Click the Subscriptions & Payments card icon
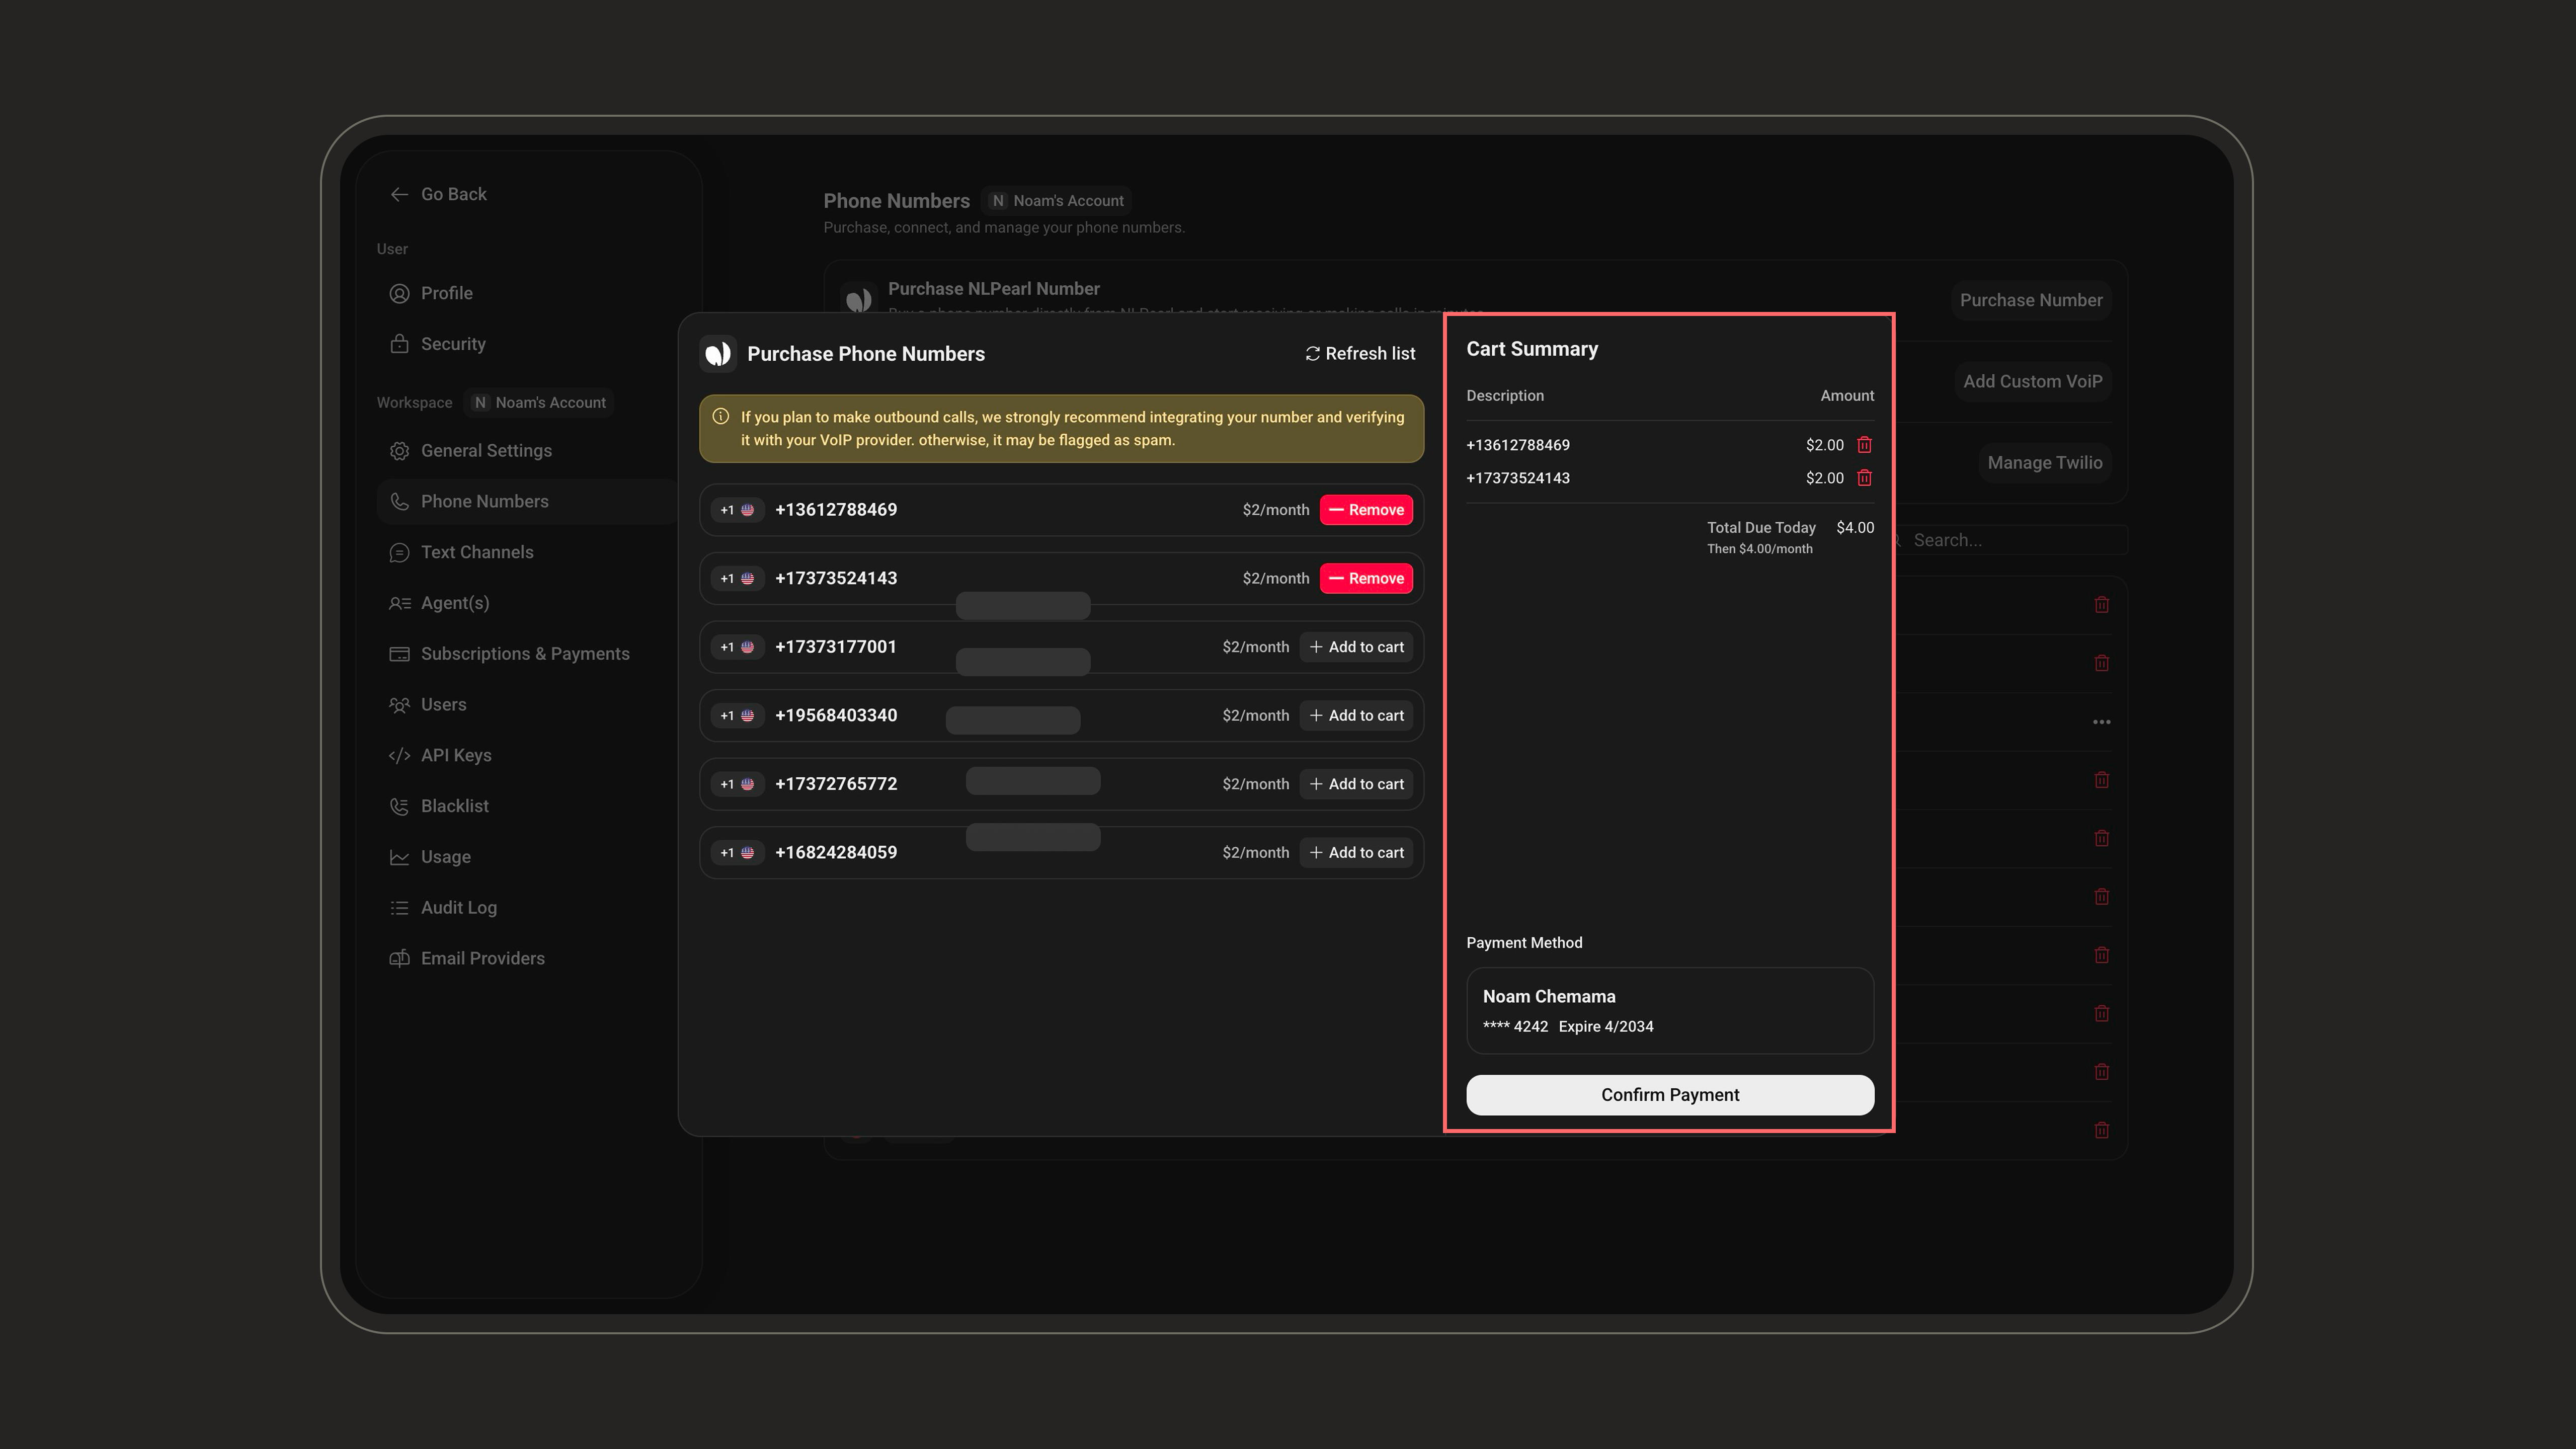This screenshot has width=2576, height=1449. [x=399, y=654]
